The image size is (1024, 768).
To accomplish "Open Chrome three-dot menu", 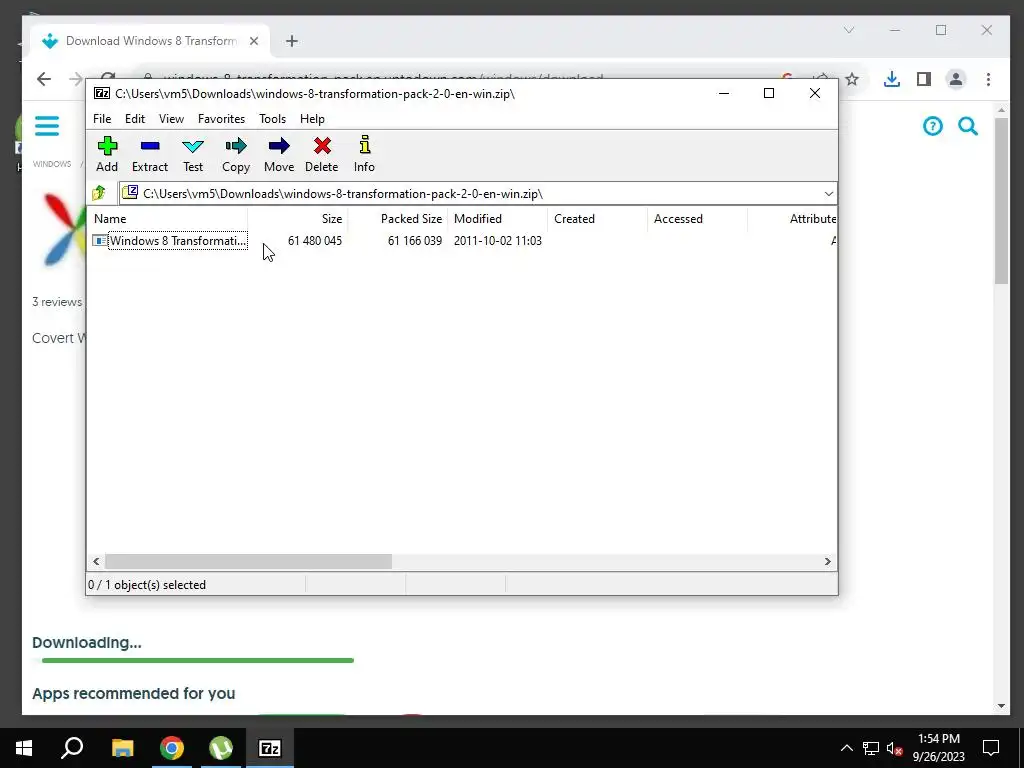I will 988,80.
